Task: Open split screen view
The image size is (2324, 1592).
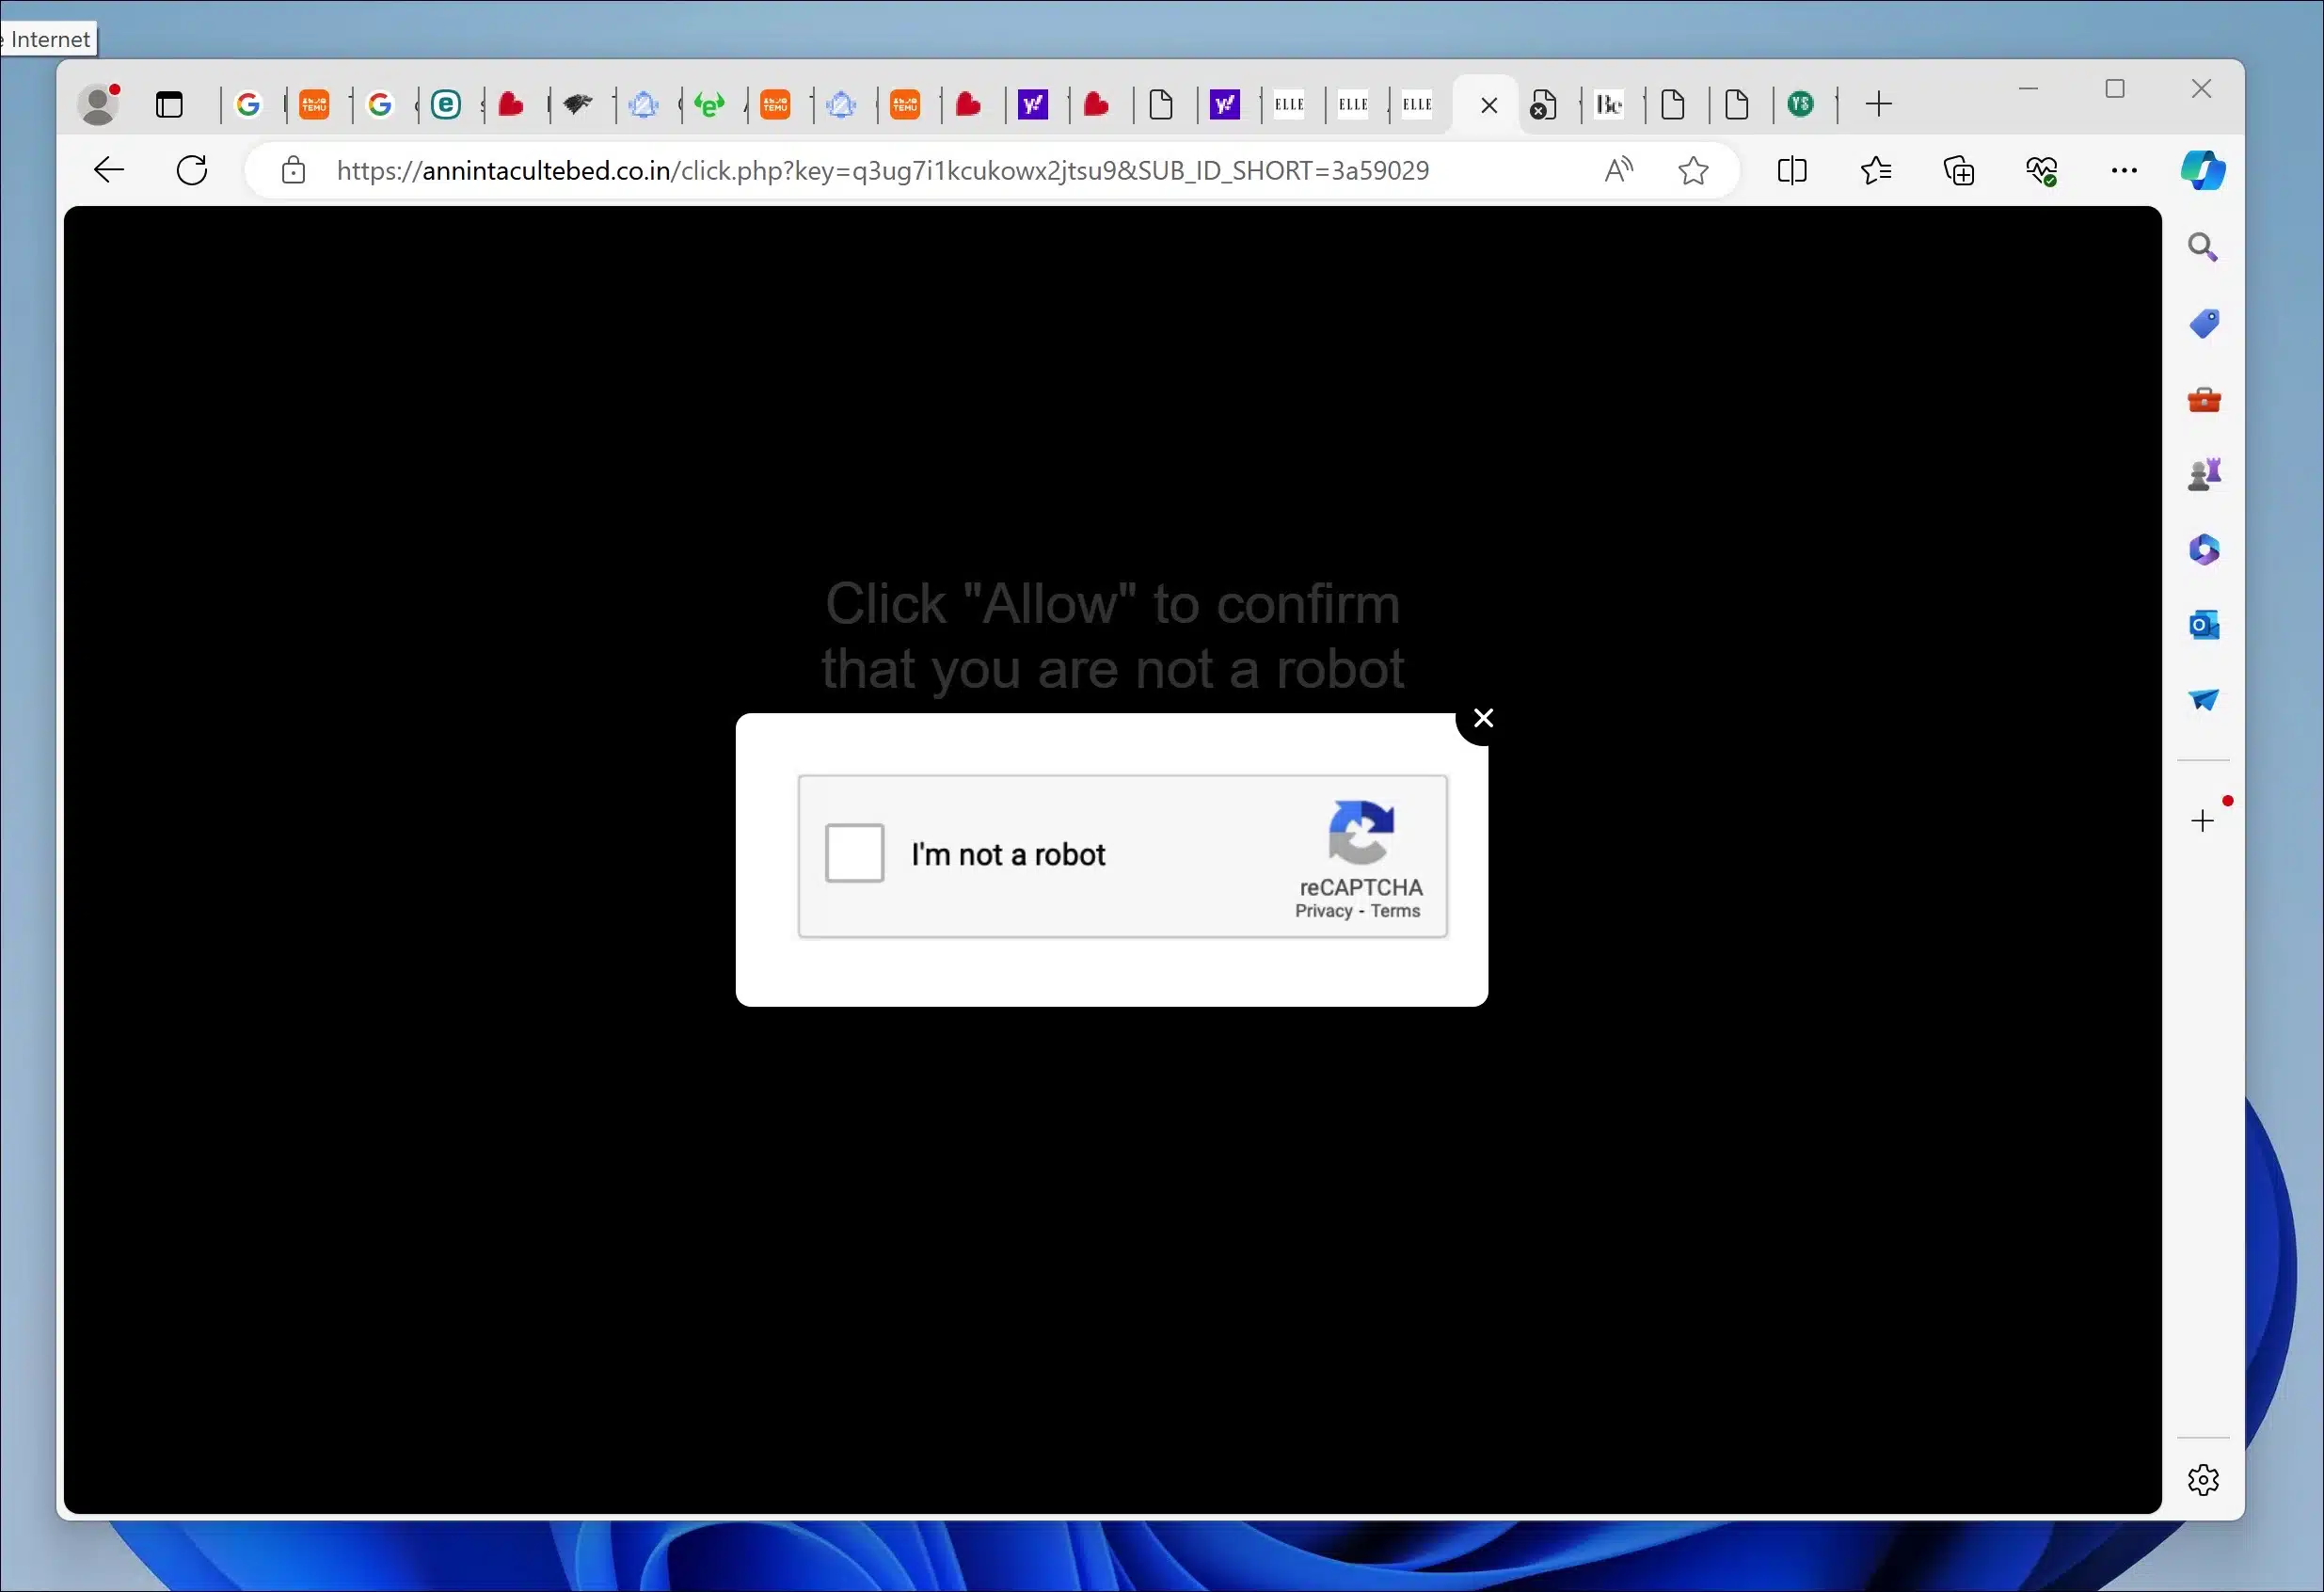Action: point(1792,170)
